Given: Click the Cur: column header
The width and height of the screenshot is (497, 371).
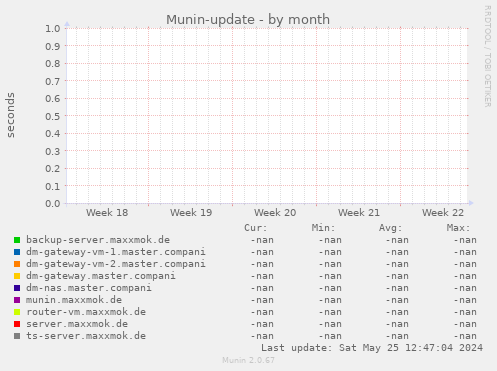Looking at the screenshot, I should (x=256, y=228).
